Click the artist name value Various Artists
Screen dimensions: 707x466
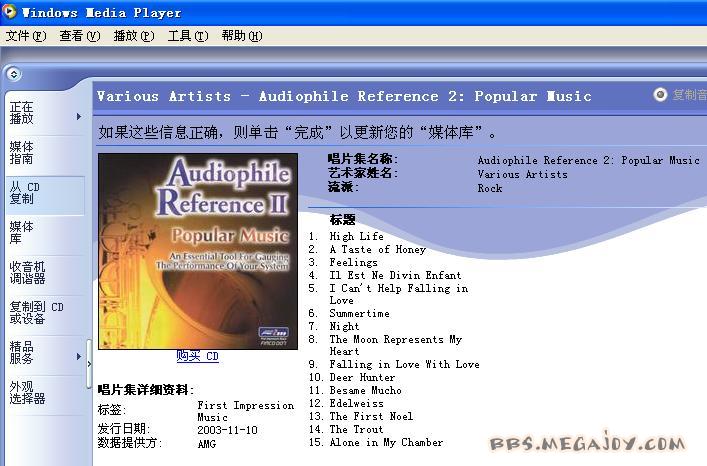523,174
